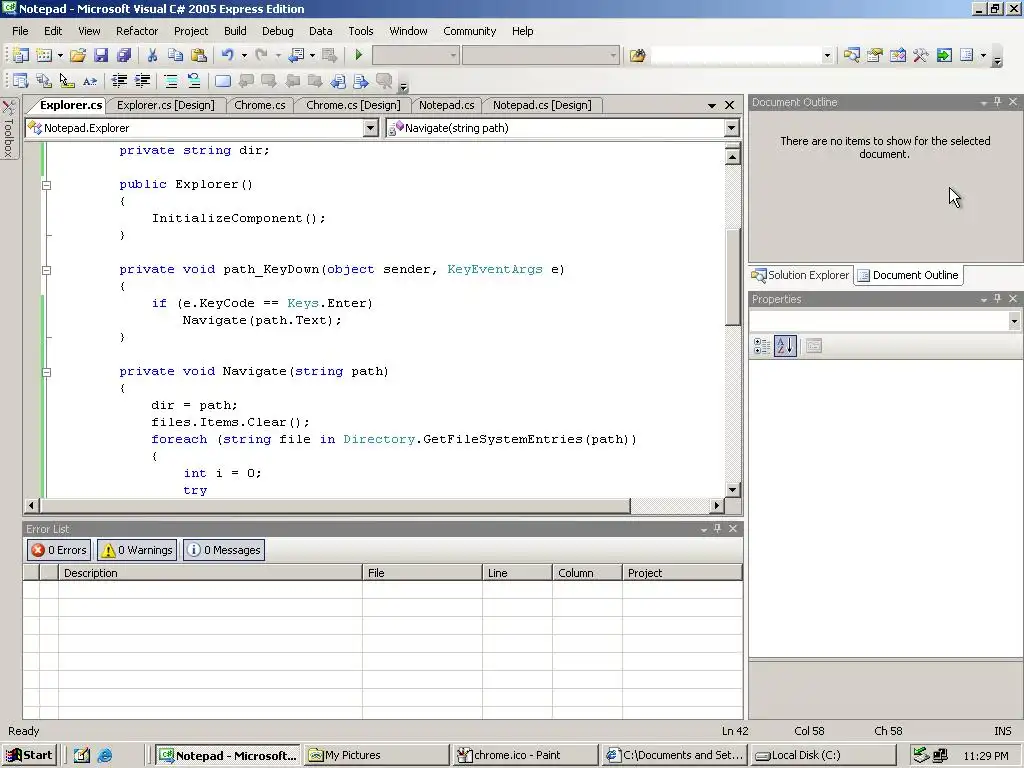The height and width of the screenshot is (768, 1024).
Task: Toggle a bookmark on the current line
Action: point(223,81)
